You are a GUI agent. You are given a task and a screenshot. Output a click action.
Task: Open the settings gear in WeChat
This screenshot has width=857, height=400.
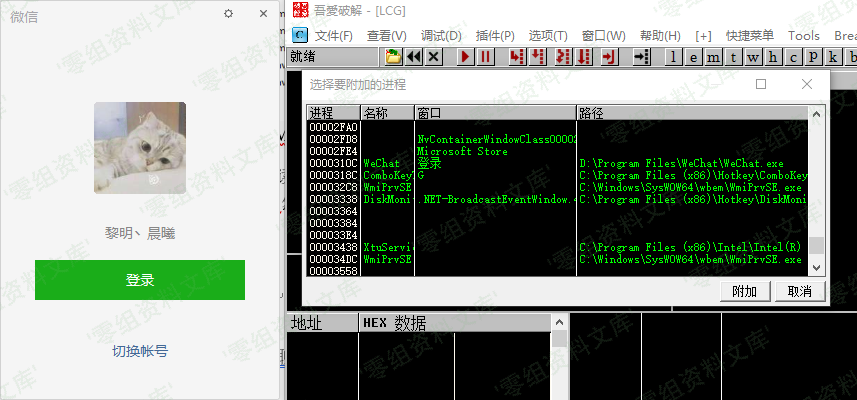(228, 14)
